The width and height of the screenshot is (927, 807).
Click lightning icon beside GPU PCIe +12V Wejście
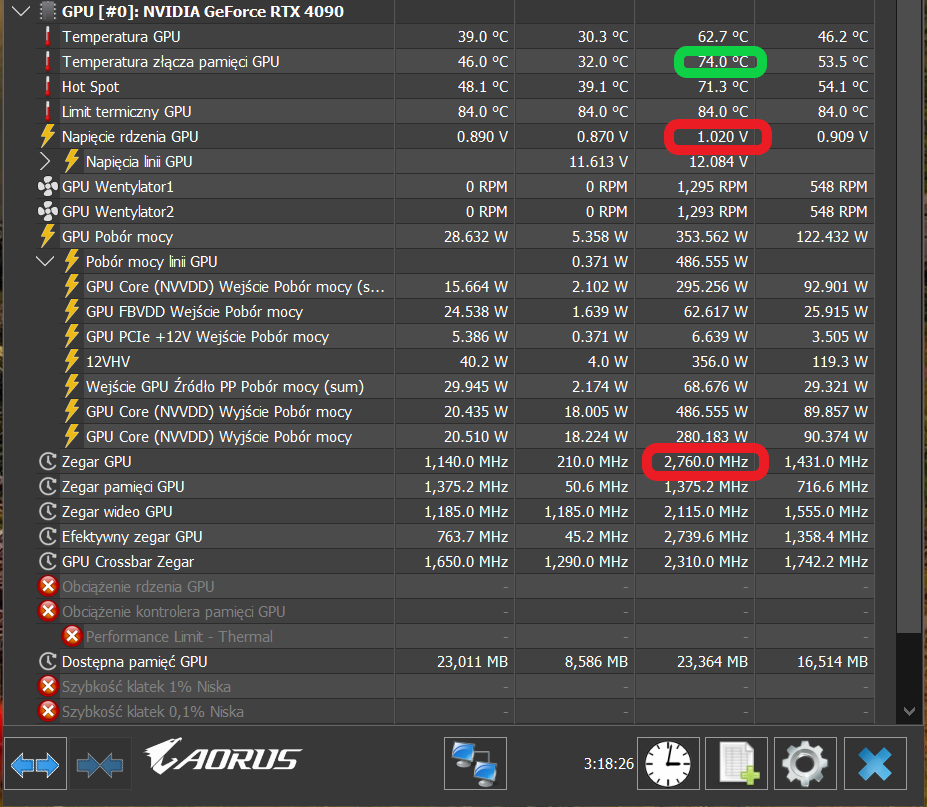pyautogui.click(x=72, y=336)
